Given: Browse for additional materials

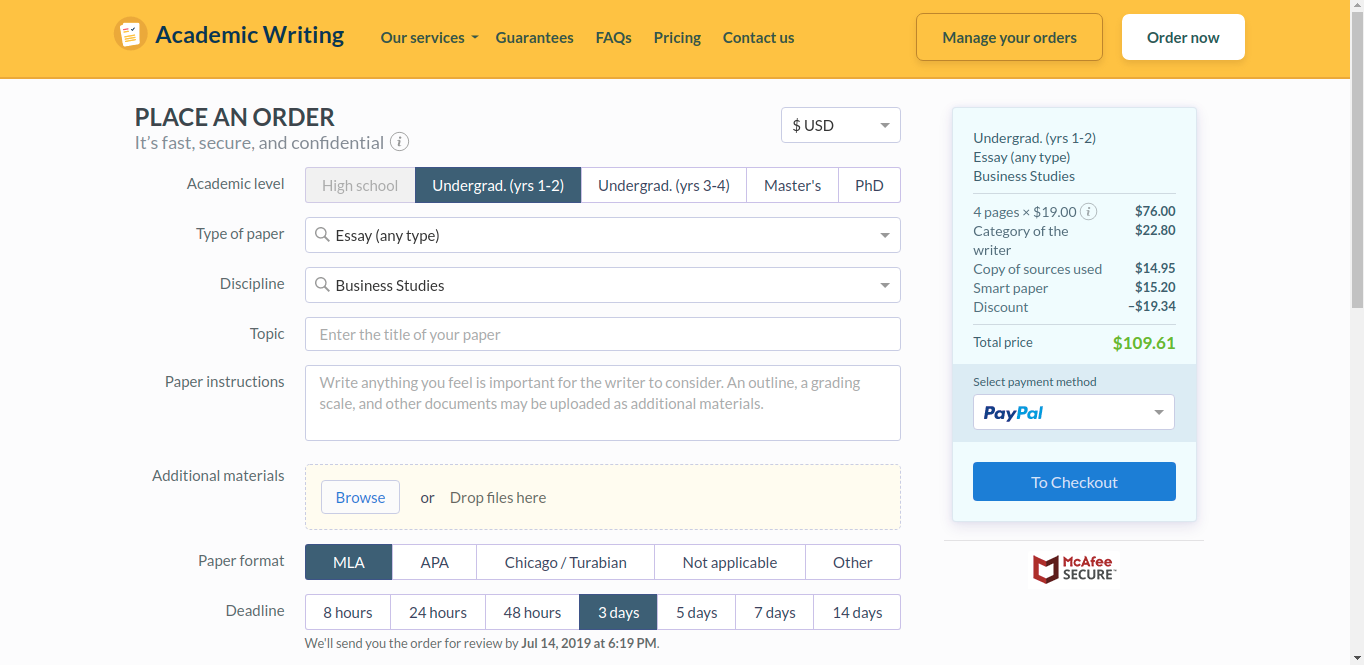Looking at the screenshot, I should pyautogui.click(x=360, y=496).
